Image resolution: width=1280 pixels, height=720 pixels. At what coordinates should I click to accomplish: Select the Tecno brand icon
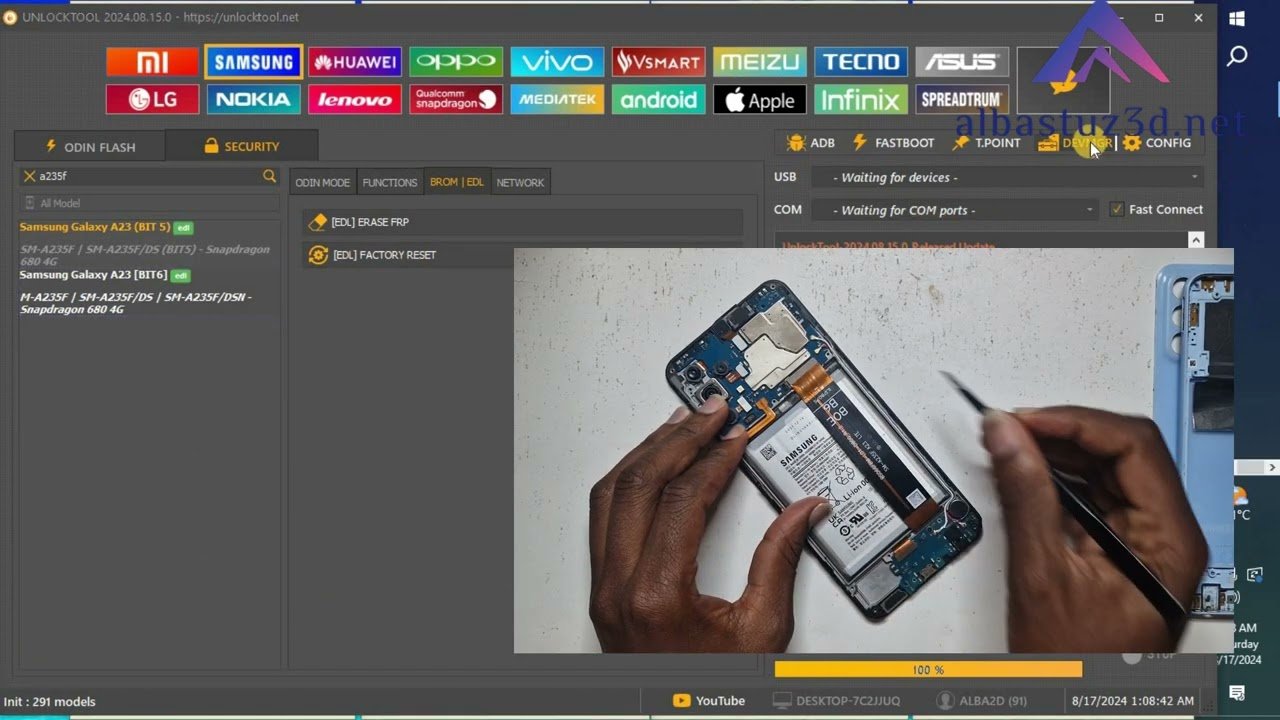[861, 62]
